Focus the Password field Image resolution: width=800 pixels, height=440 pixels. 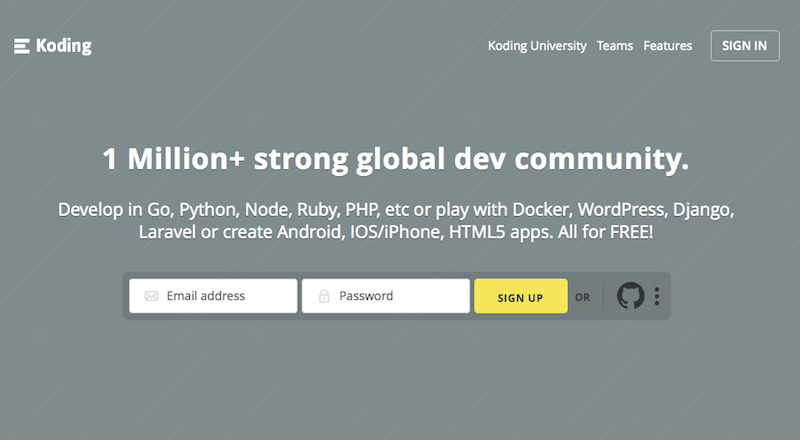tap(386, 296)
